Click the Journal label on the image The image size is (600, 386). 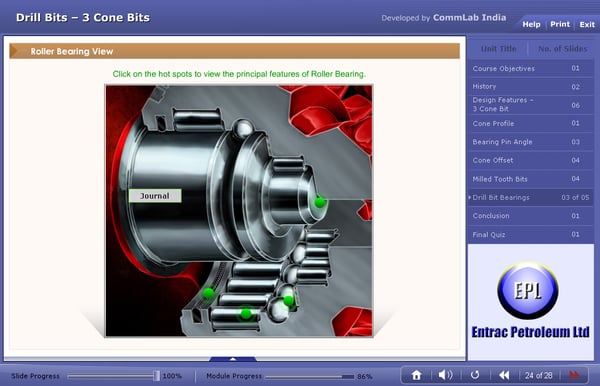tap(155, 196)
